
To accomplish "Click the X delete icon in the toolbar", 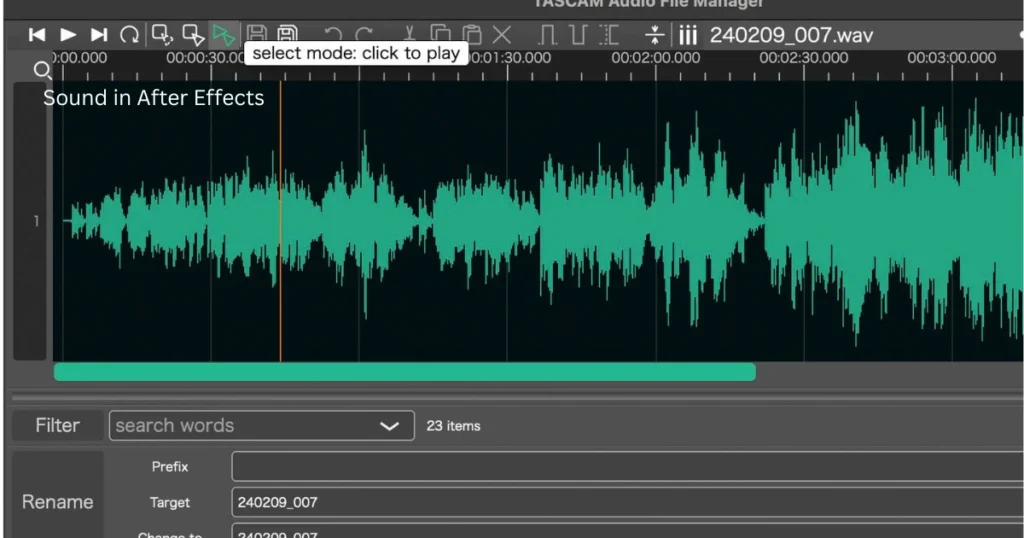I will [502, 35].
